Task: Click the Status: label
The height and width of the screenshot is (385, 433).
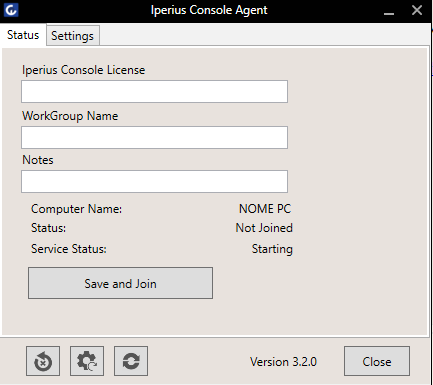Action: [48, 228]
